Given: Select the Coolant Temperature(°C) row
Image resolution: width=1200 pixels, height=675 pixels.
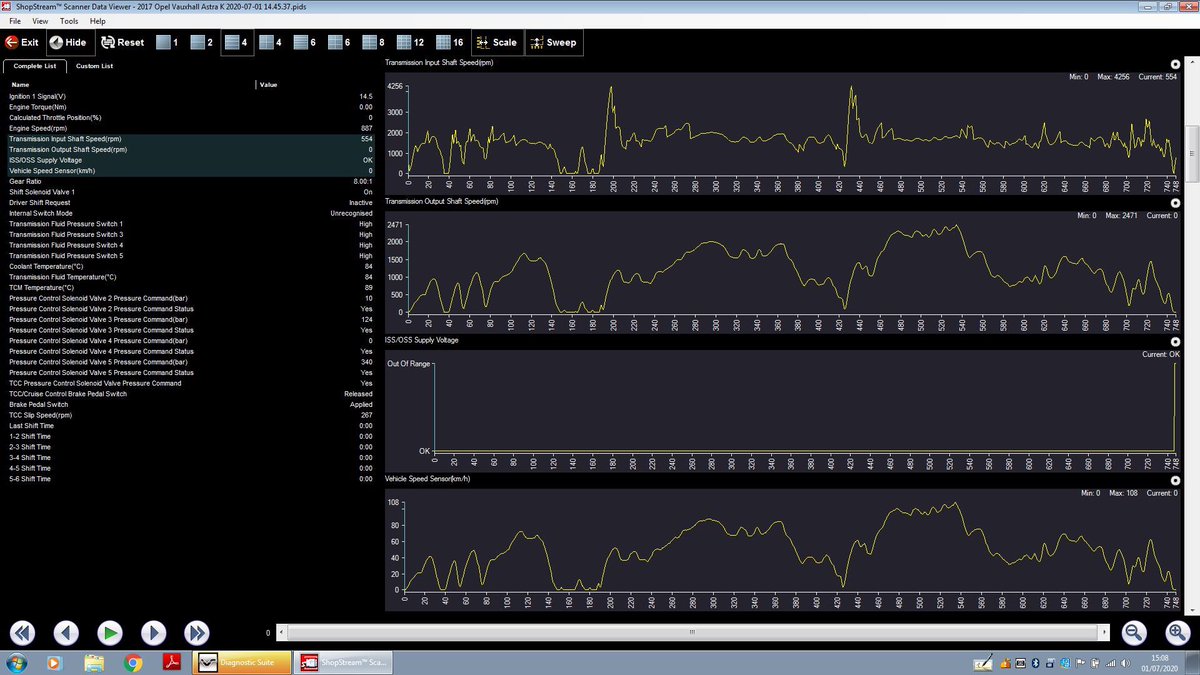Looking at the screenshot, I should [190, 267].
